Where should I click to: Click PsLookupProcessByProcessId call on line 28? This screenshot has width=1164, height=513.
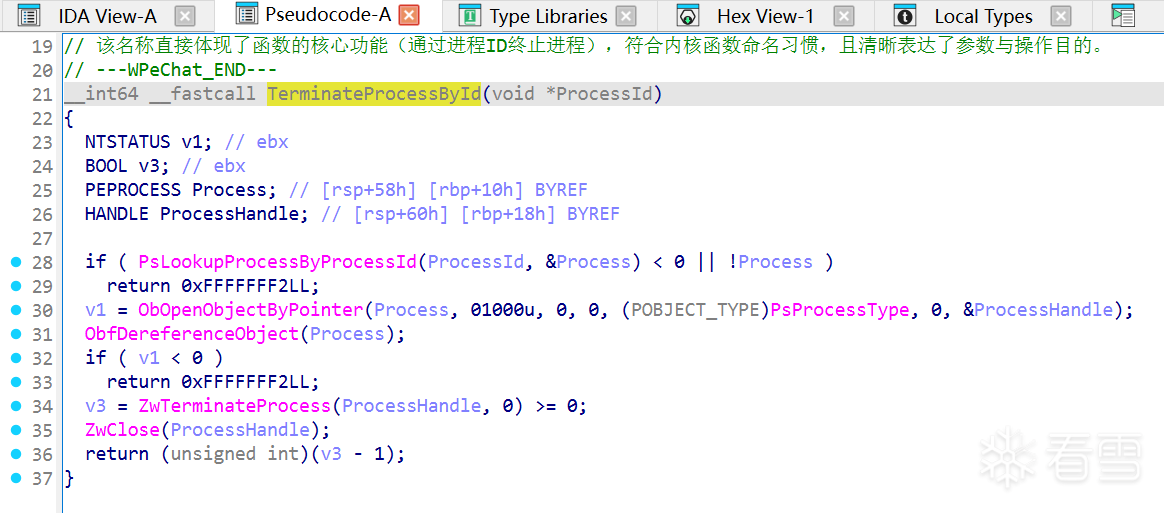click(278, 262)
